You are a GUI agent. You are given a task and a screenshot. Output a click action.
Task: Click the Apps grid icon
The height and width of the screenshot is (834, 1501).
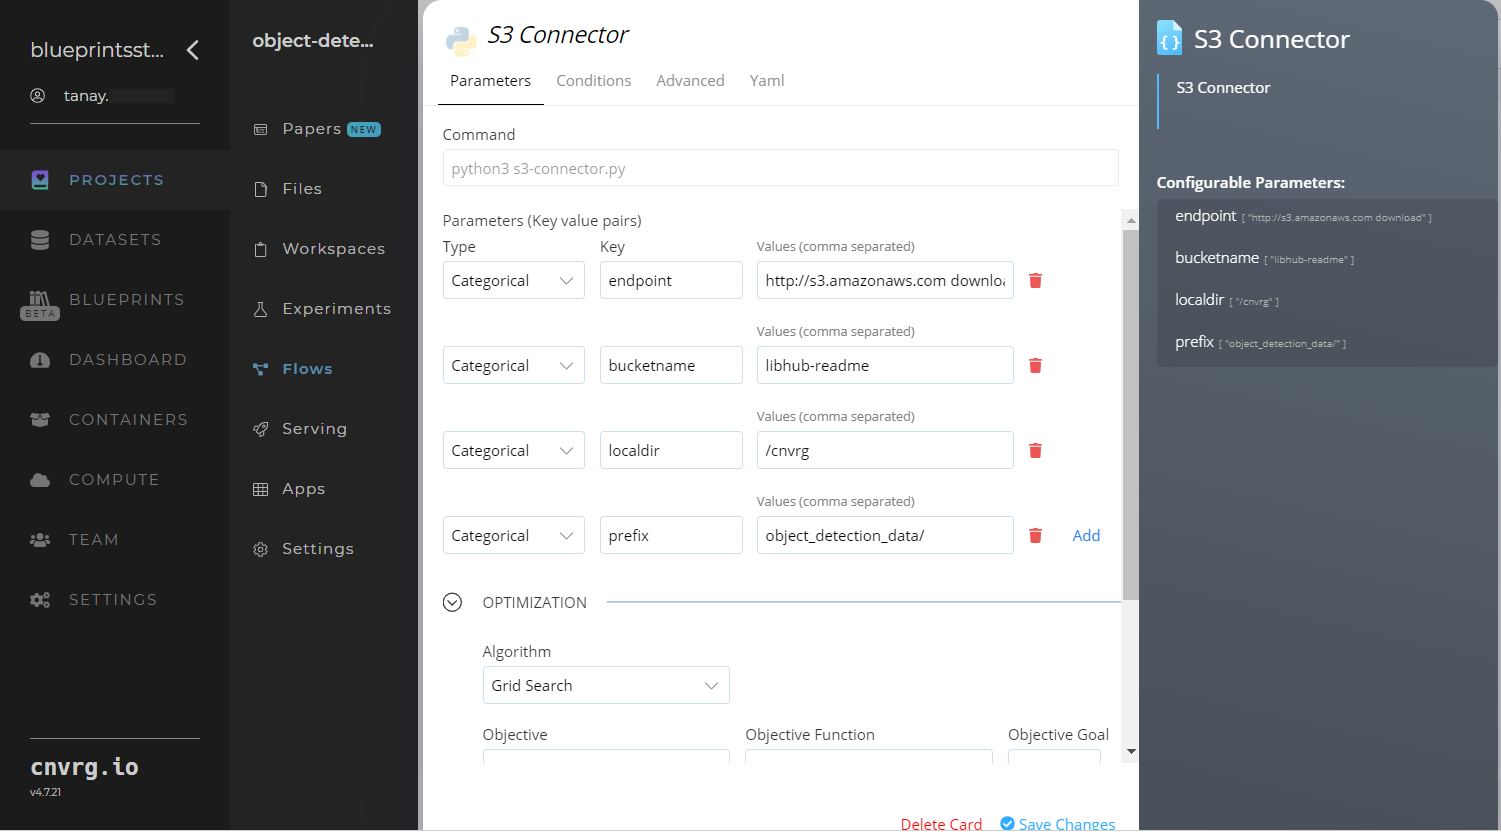coord(261,489)
